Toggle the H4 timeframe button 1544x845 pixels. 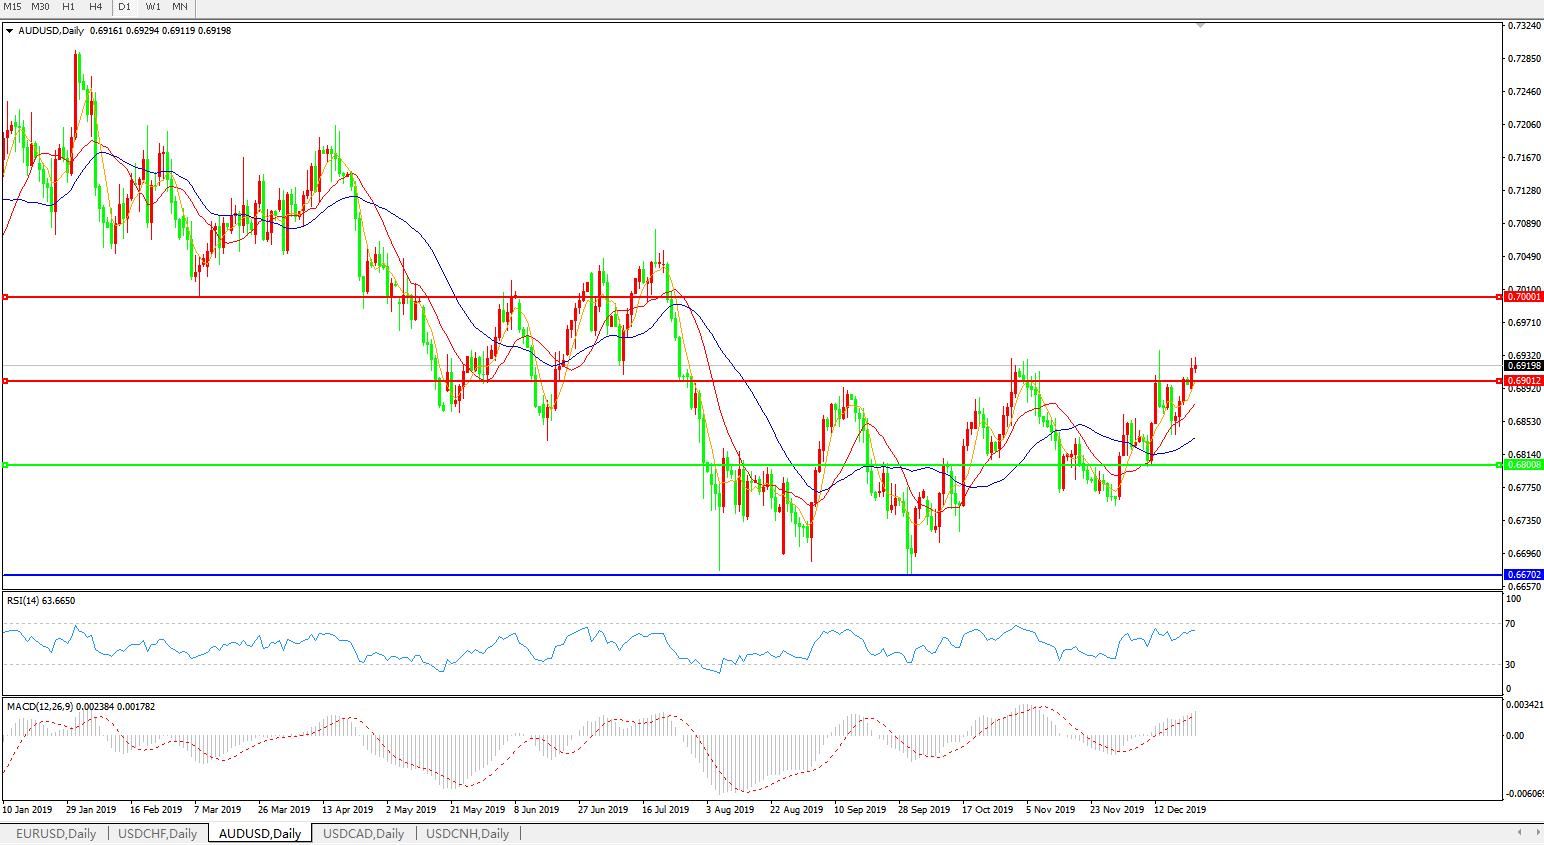tap(95, 7)
